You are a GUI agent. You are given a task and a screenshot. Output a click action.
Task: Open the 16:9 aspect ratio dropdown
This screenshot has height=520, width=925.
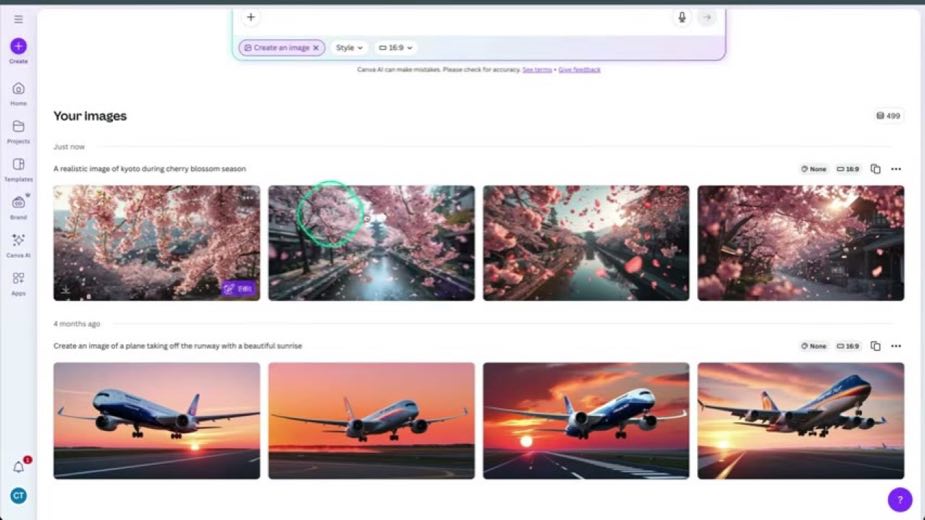click(395, 48)
